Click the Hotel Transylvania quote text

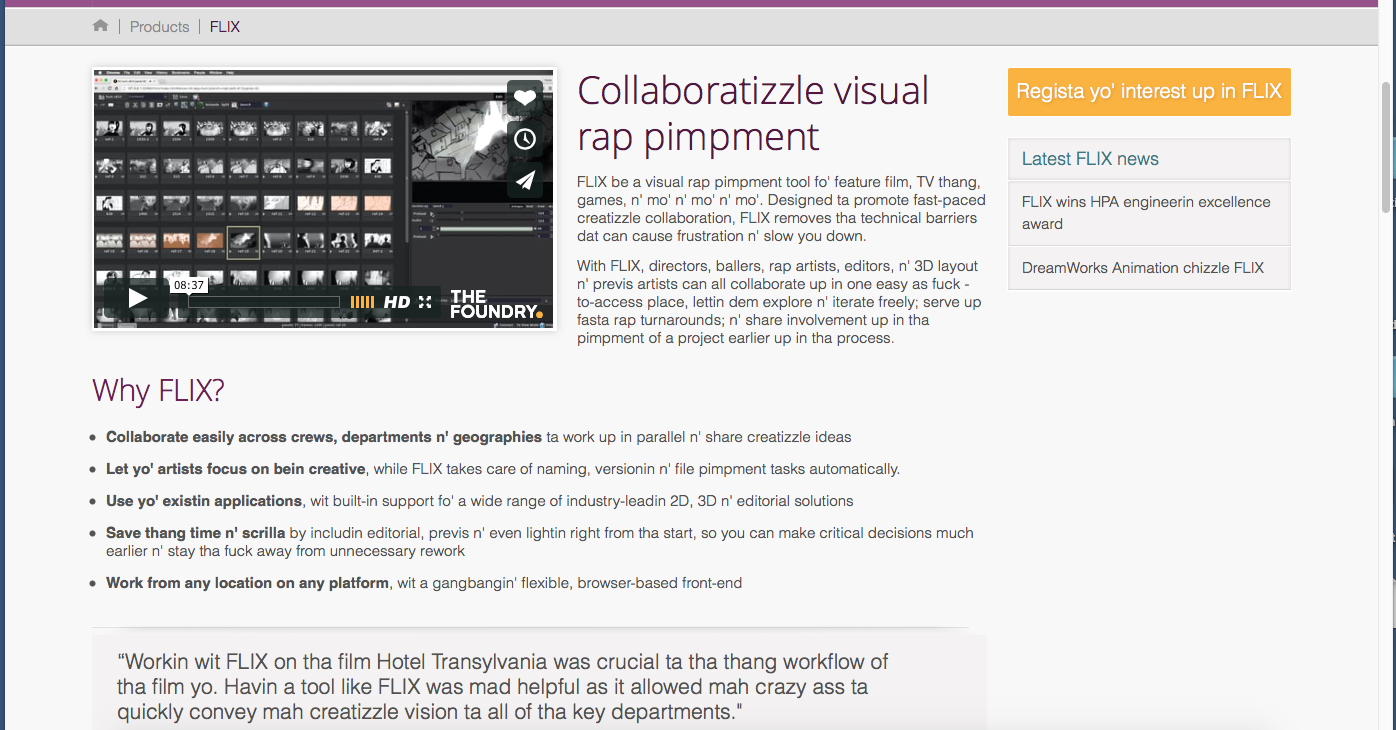503,687
